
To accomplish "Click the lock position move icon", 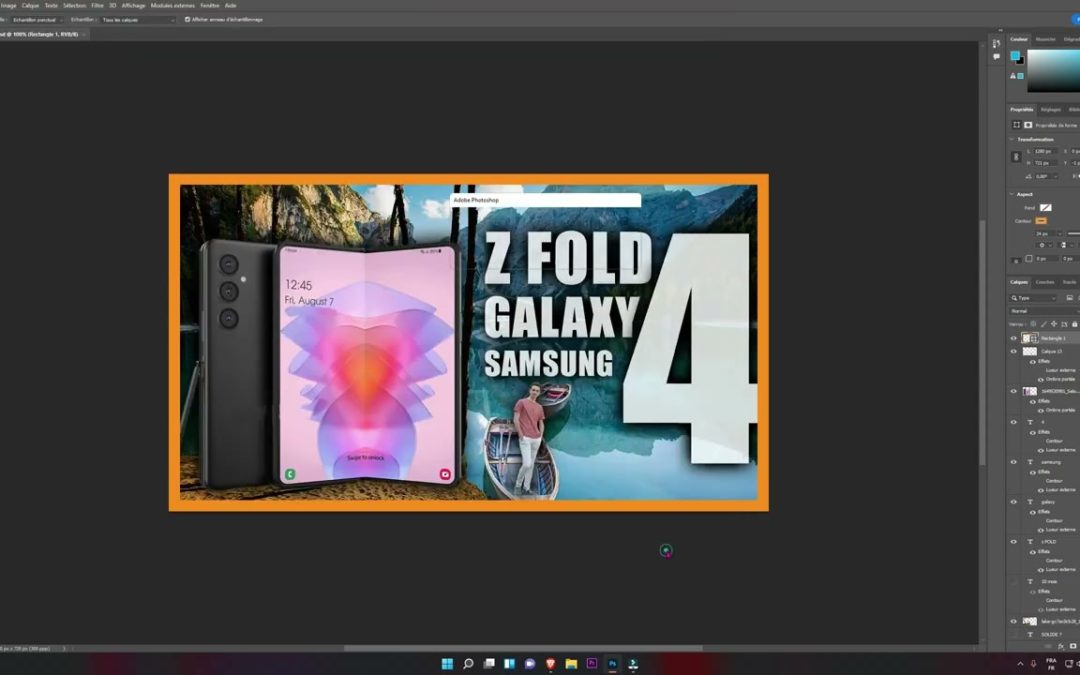I will tap(1053, 324).
